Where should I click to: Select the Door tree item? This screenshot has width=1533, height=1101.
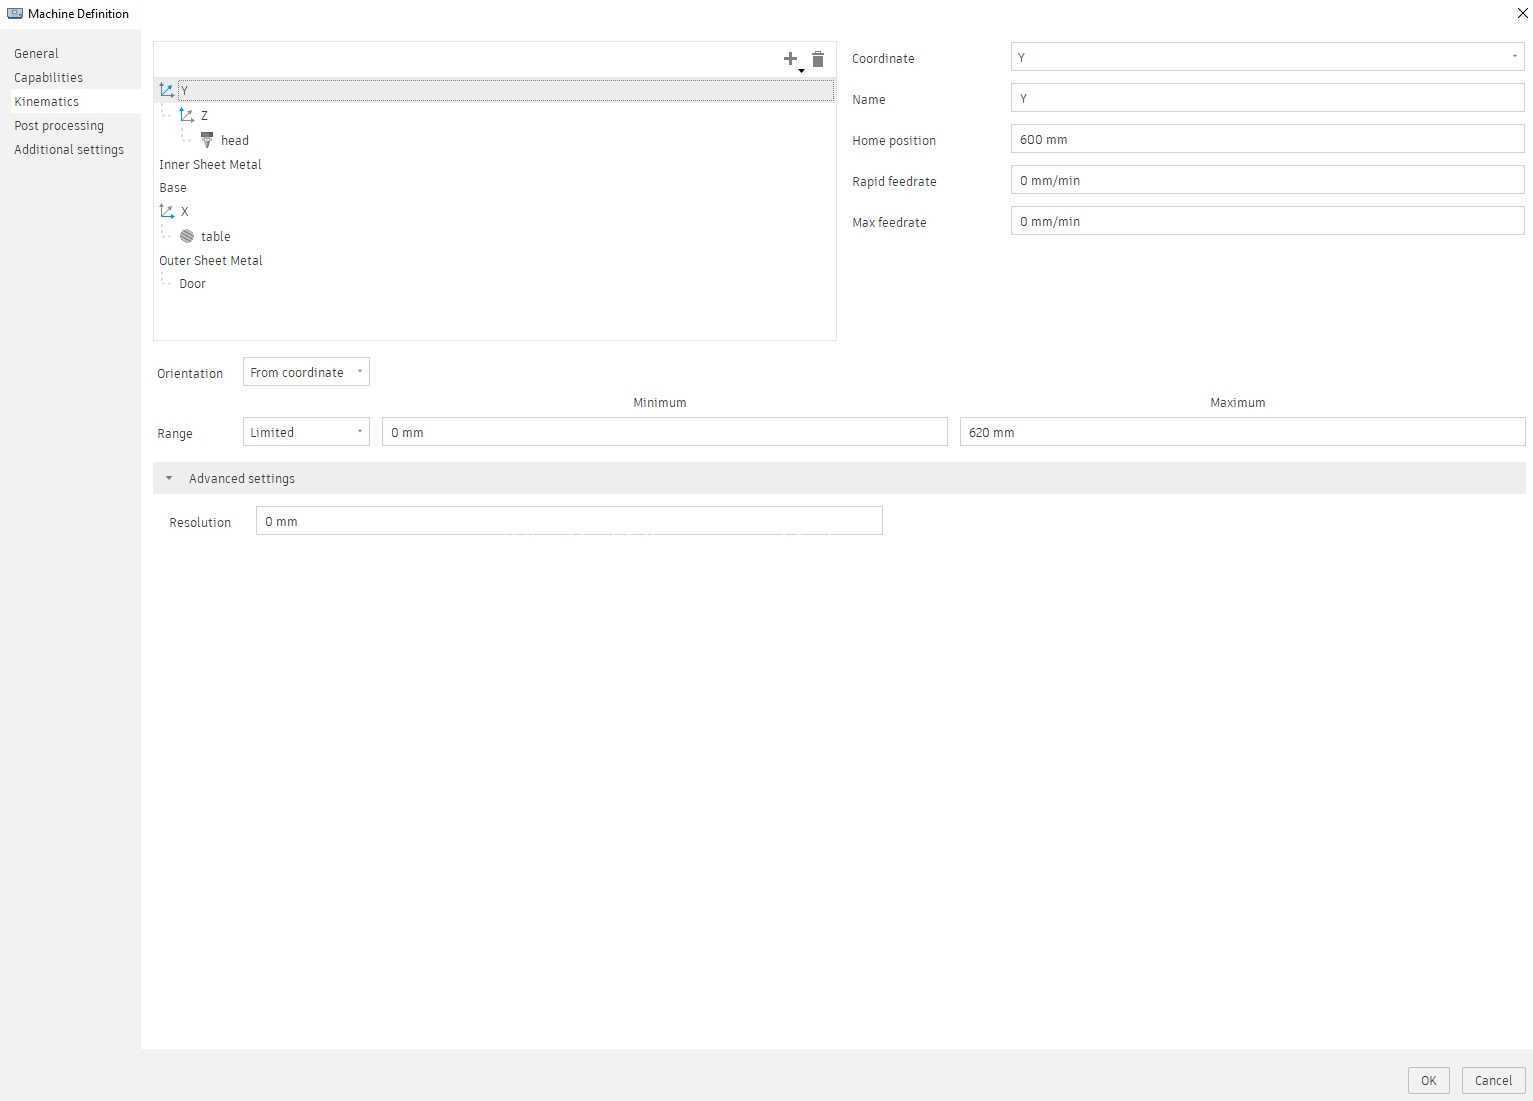(192, 284)
